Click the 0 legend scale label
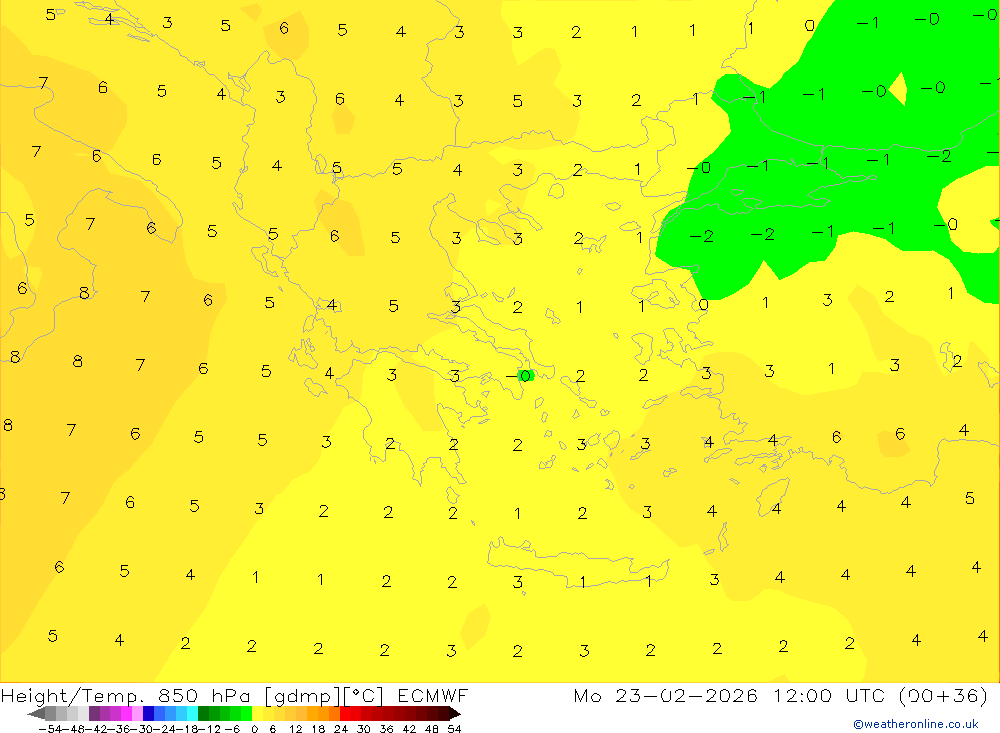Viewport: 1000px width, 733px height. tap(254, 729)
